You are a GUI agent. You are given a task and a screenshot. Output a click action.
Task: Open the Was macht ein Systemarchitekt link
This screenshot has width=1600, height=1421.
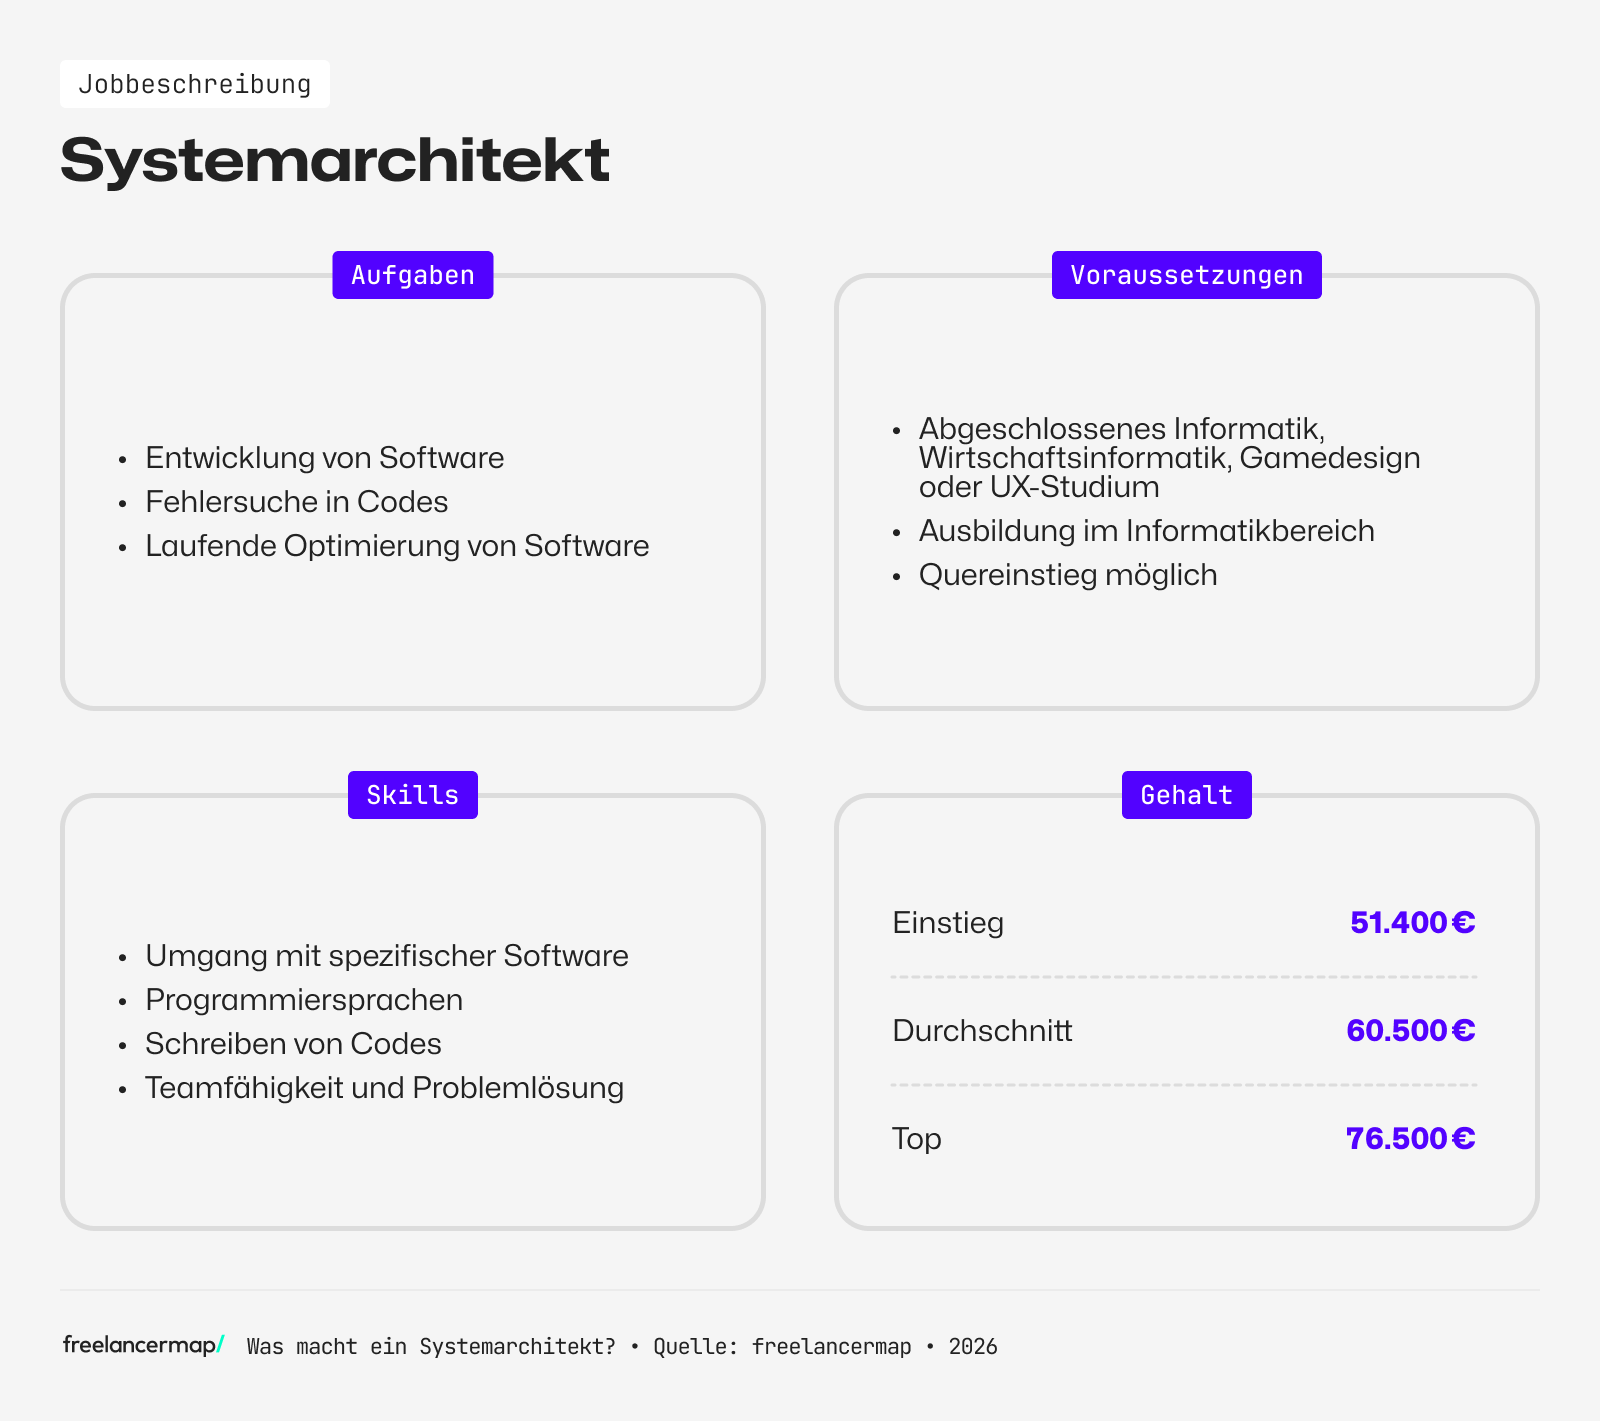[x=430, y=1347]
